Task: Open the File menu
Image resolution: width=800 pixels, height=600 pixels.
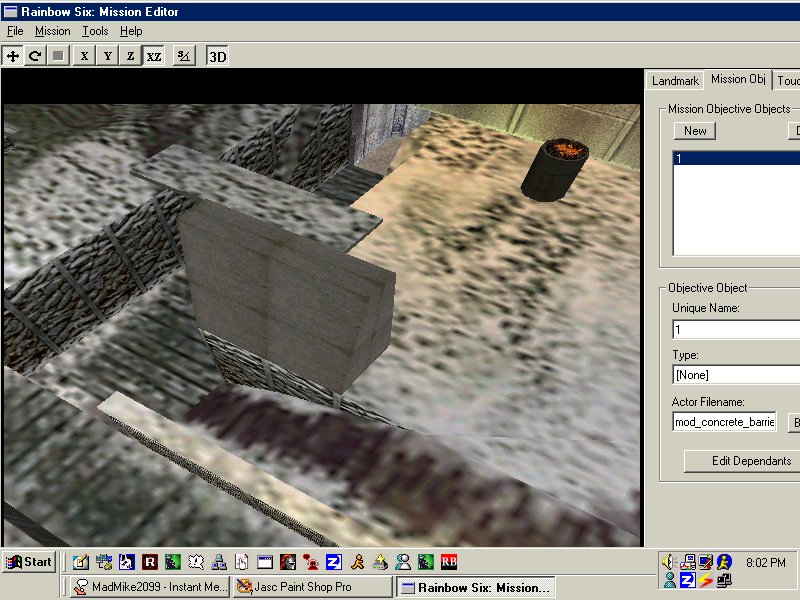Action: pyautogui.click(x=15, y=31)
